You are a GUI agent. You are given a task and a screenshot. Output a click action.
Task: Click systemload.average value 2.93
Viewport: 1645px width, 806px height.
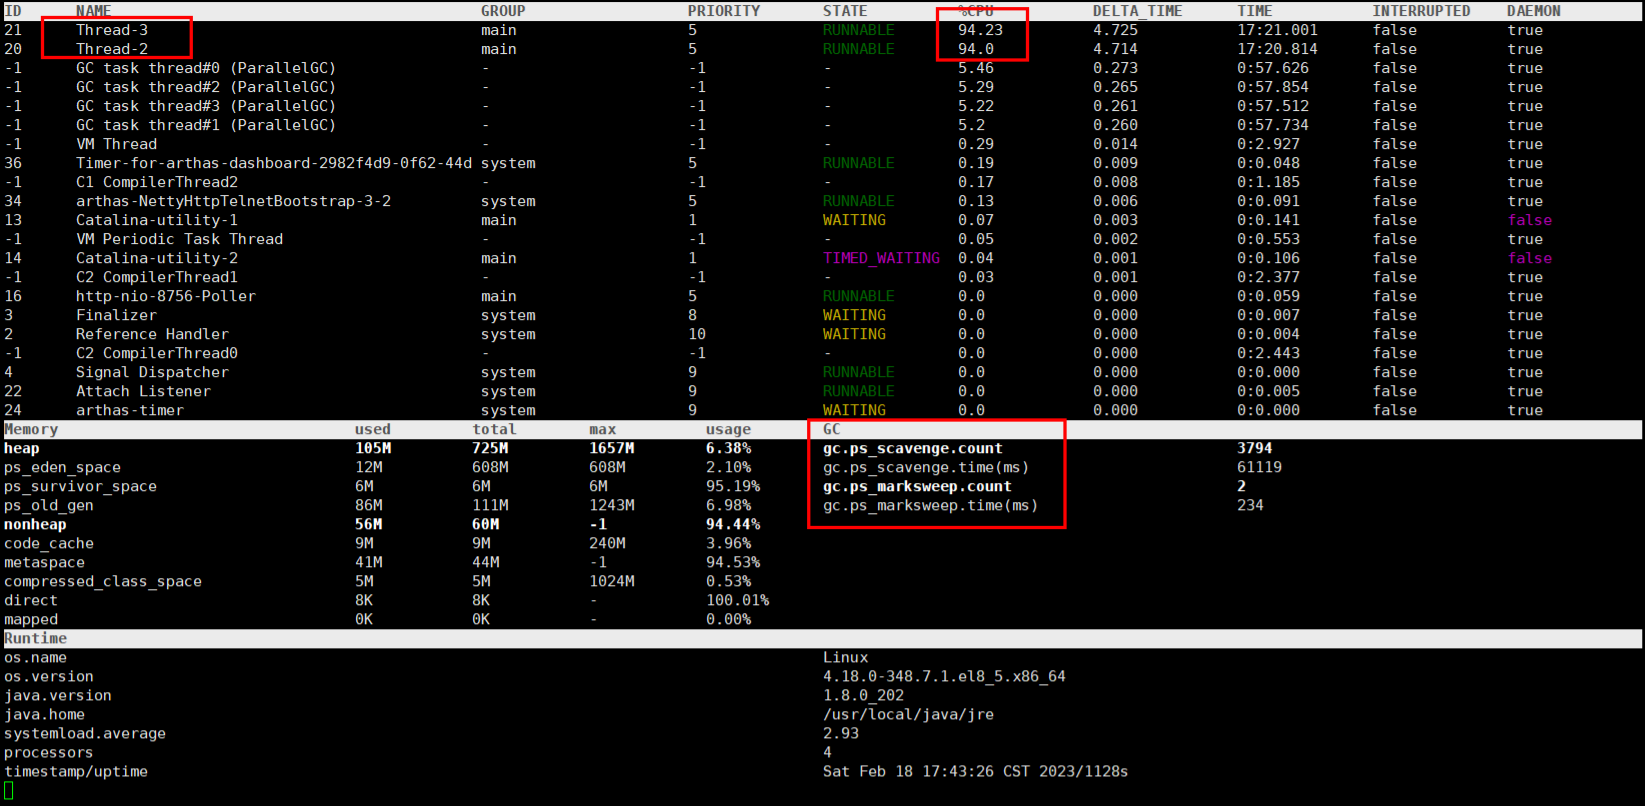tap(841, 733)
